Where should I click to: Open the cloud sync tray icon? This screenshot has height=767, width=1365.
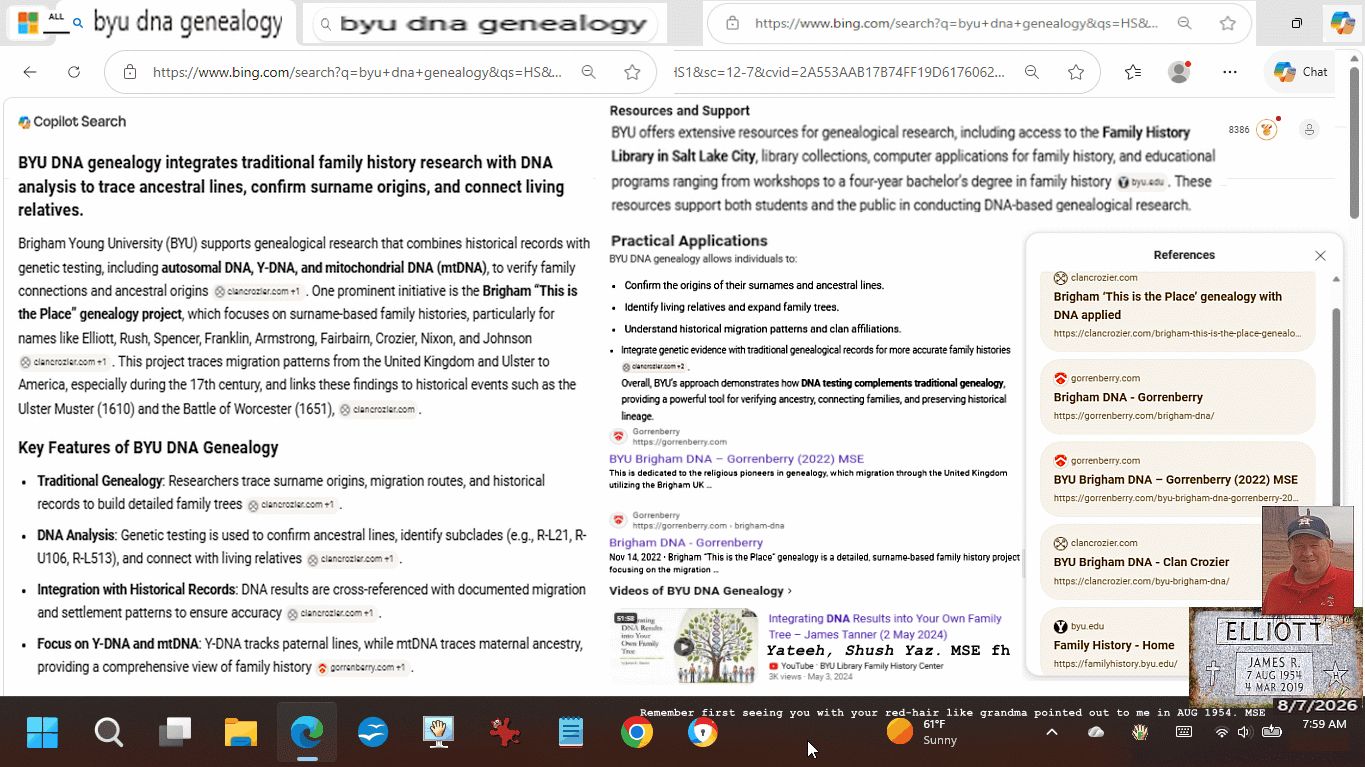click(1096, 733)
